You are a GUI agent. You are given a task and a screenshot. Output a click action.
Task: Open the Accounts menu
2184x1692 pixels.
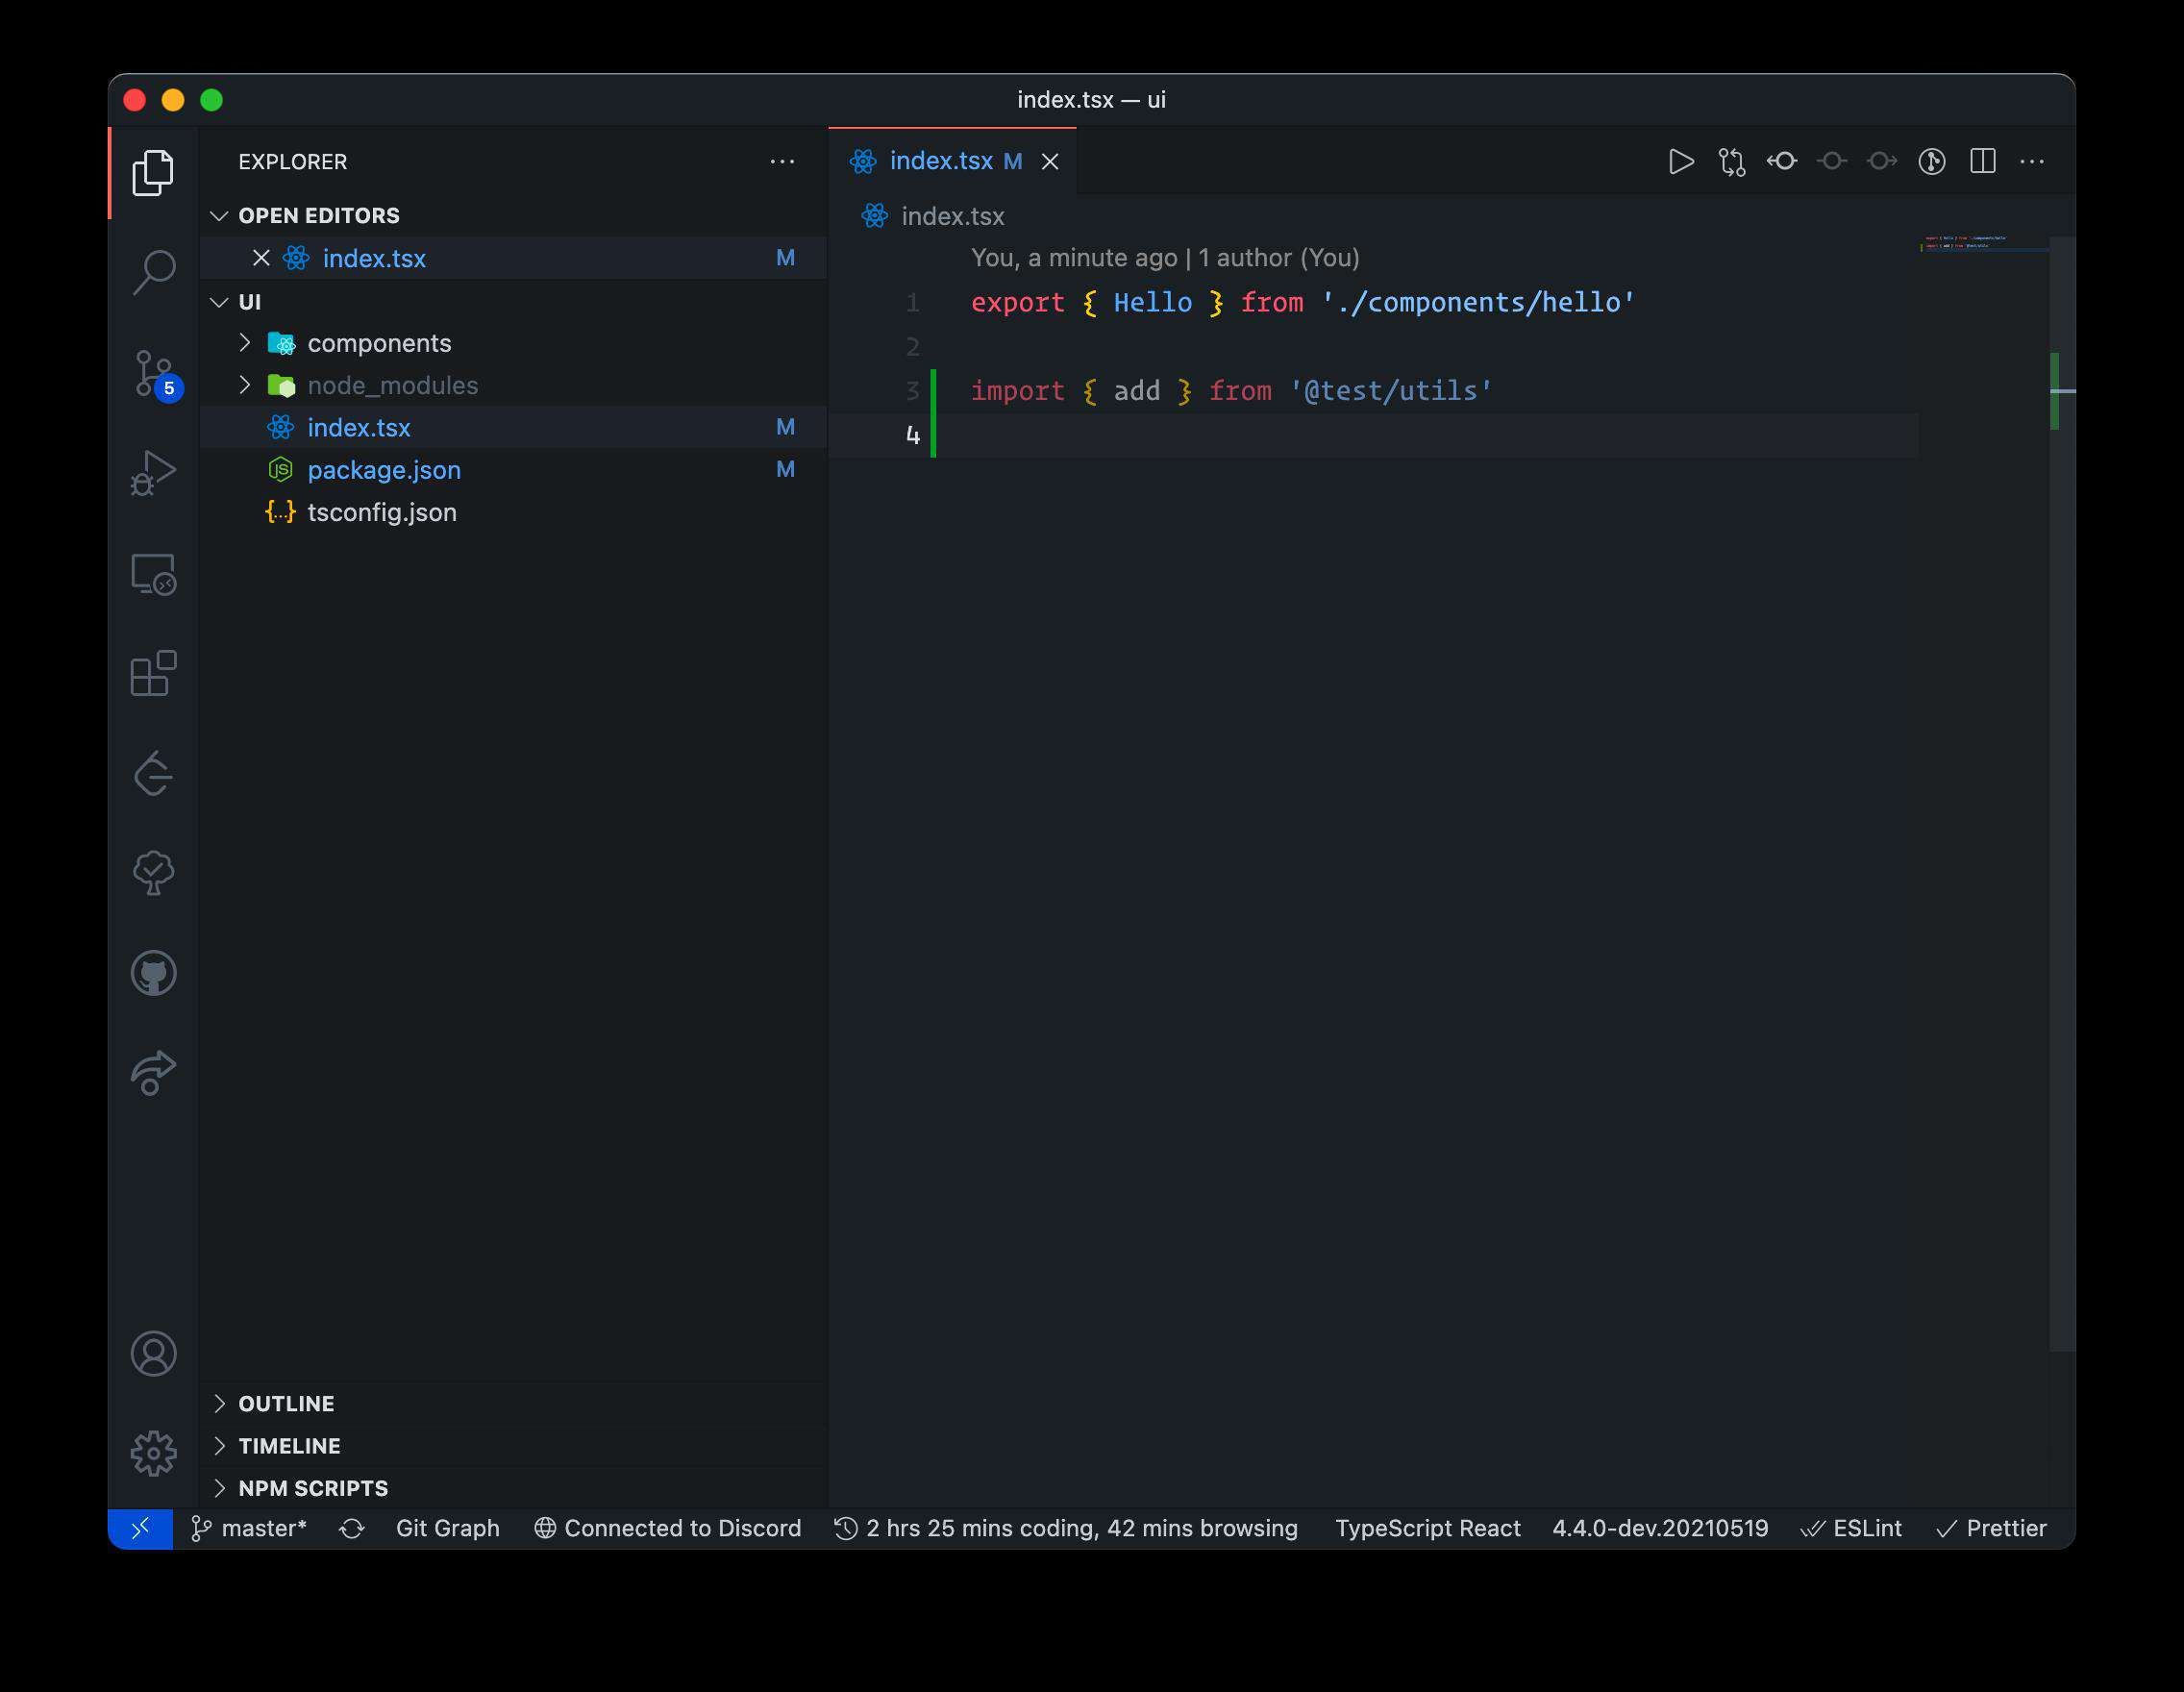tap(153, 1354)
